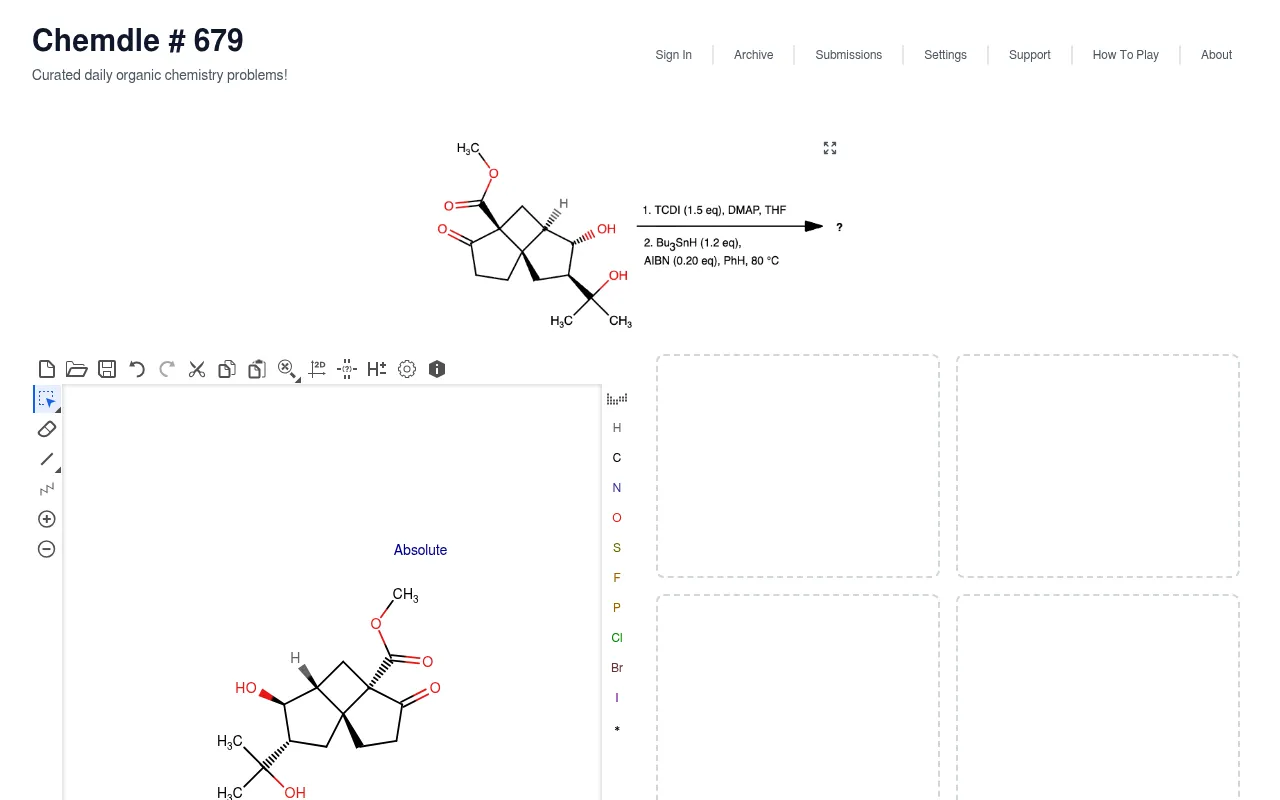Select the Eraser tool
The height and width of the screenshot is (800, 1280).
click(47, 429)
